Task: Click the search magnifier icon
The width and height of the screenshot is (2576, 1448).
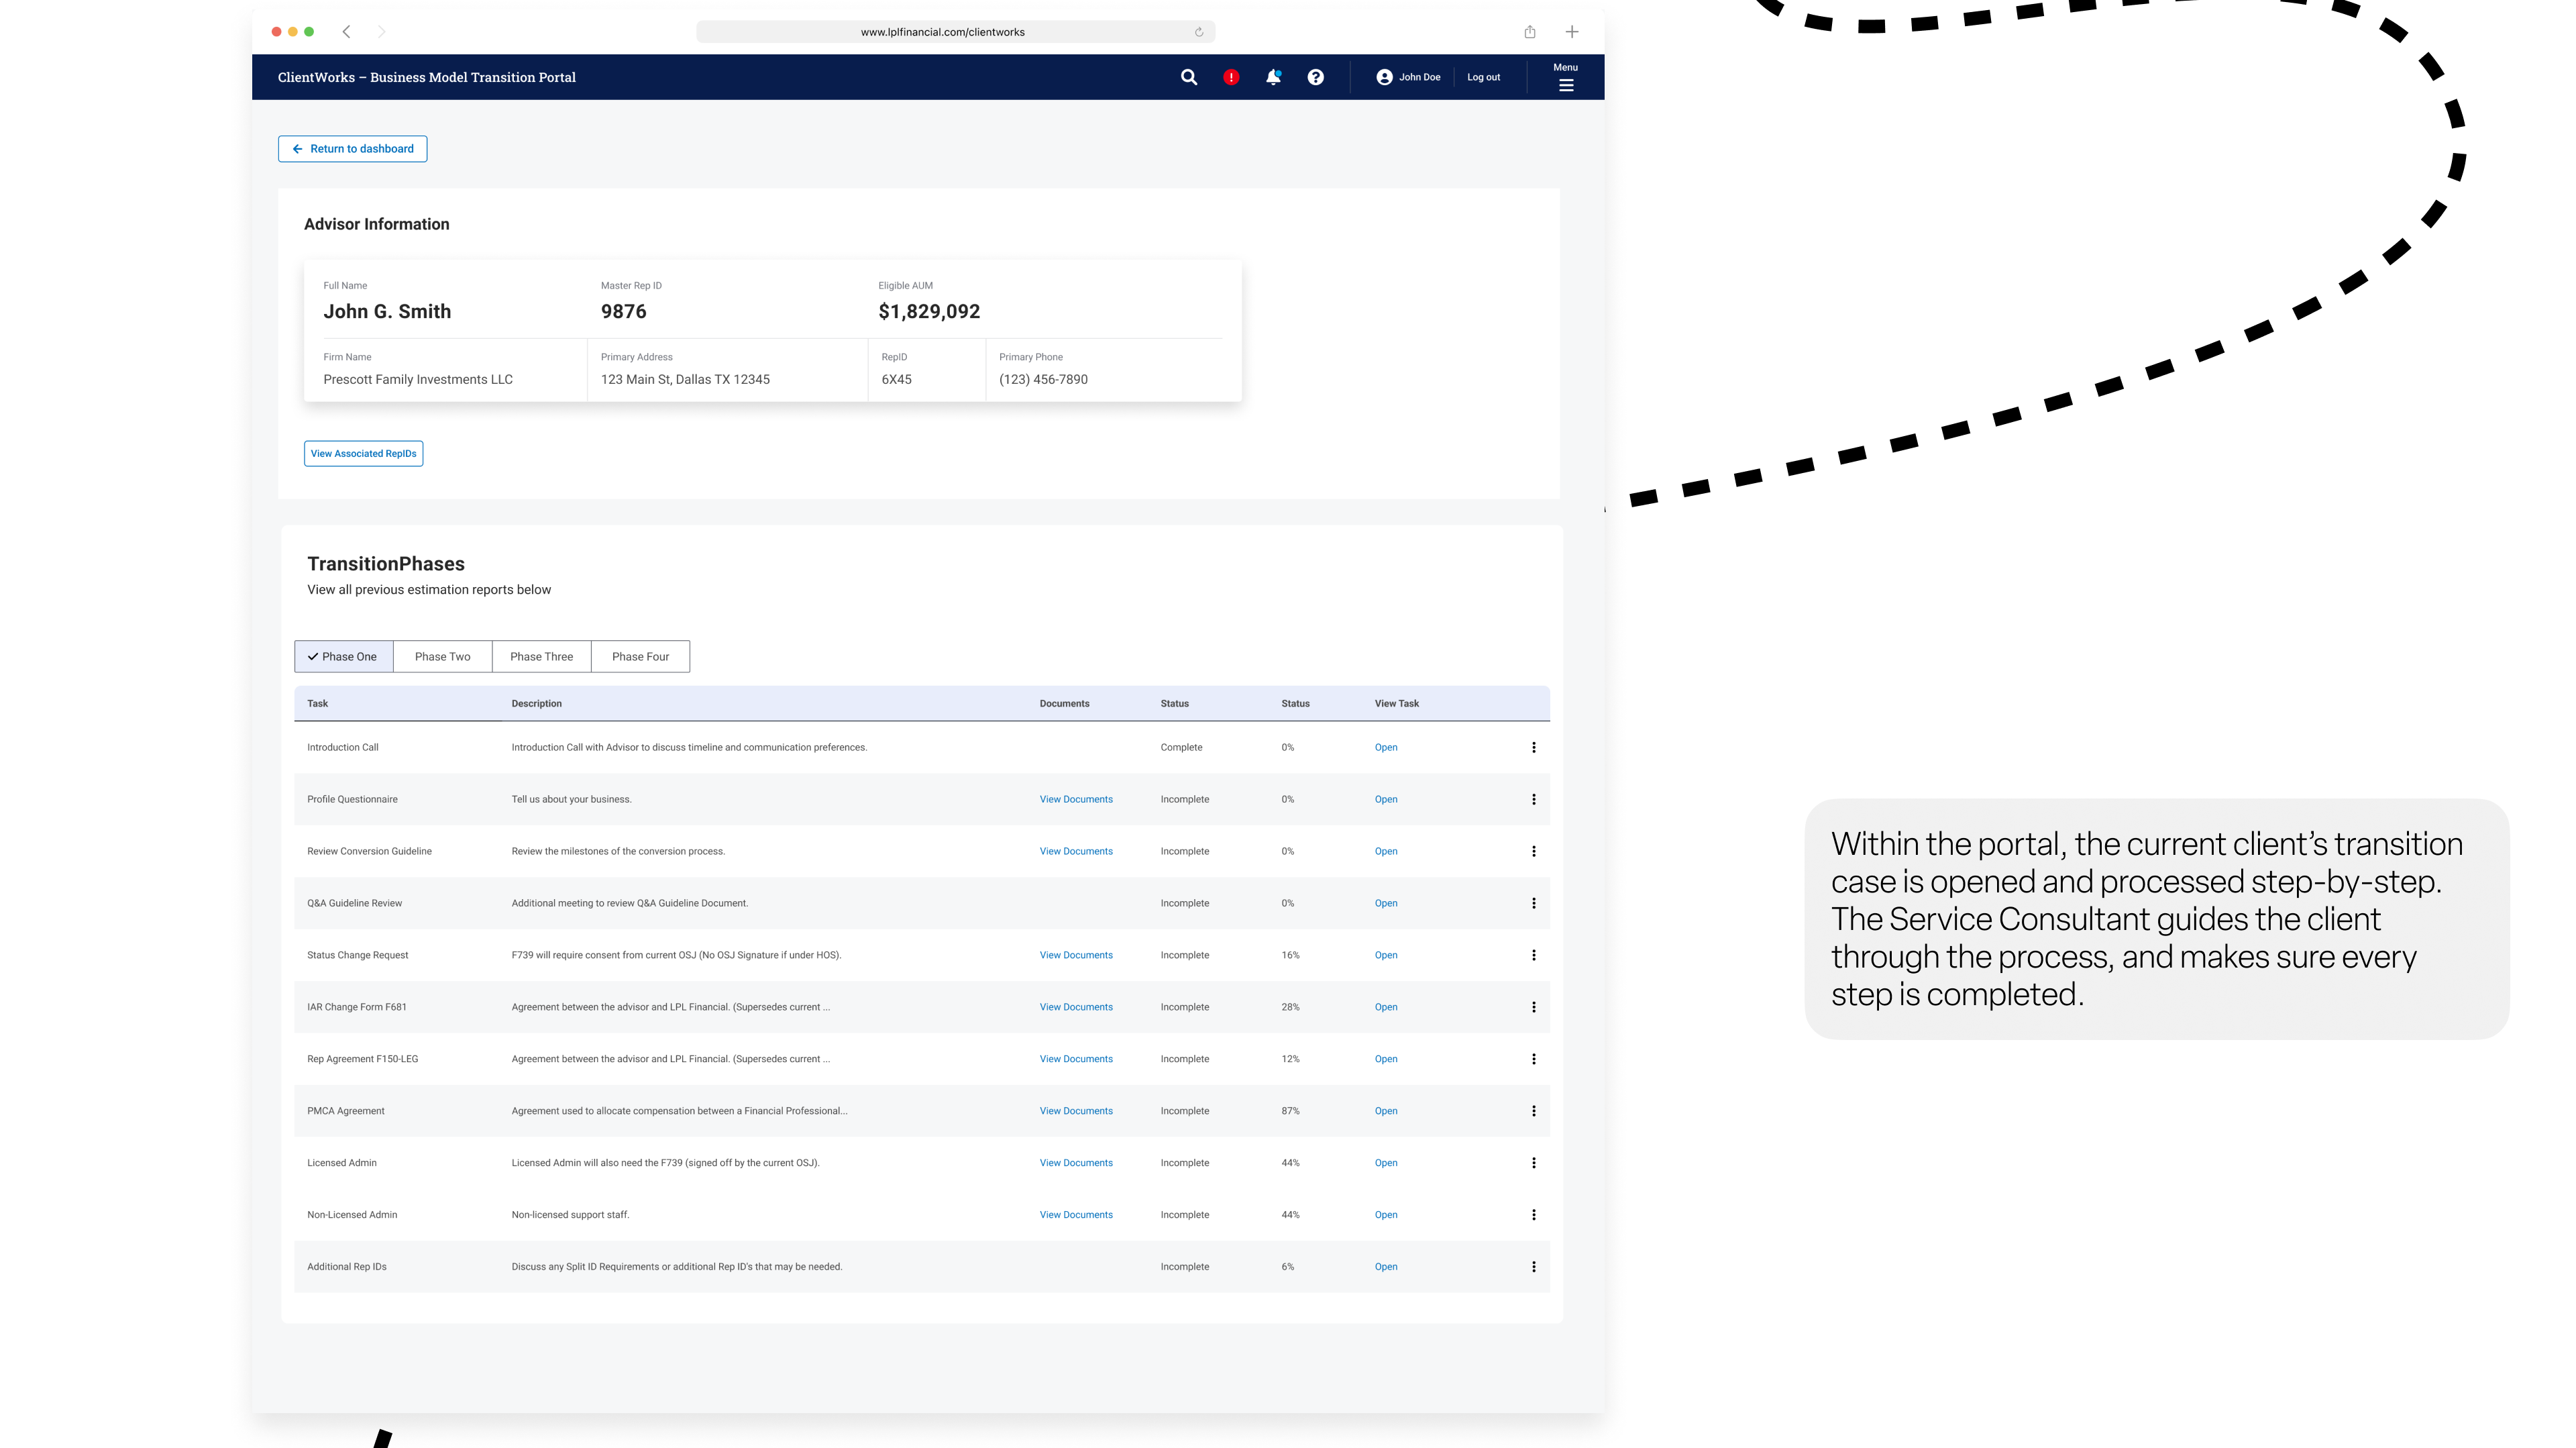Action: pyautogui.click(x=1188, y=77)
